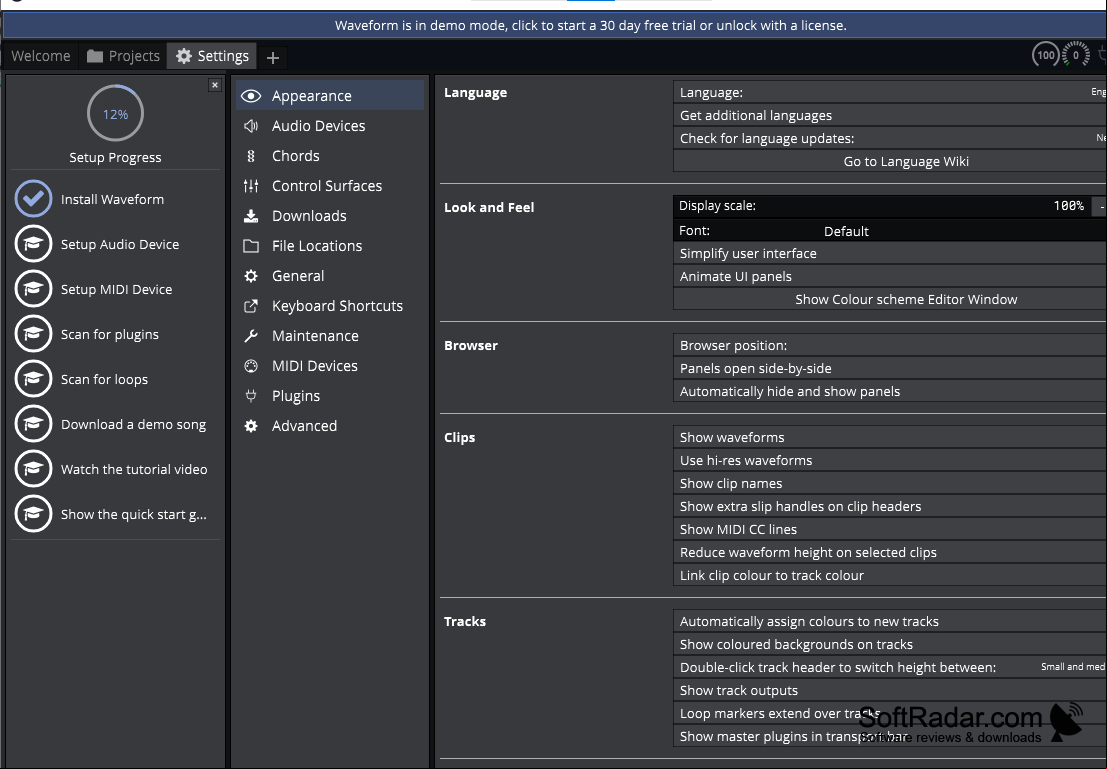Image resolution: width=1107 pixels, height=769 pixels.
Task: Click the Scan for plugins step label
Action: click(109, 335)
